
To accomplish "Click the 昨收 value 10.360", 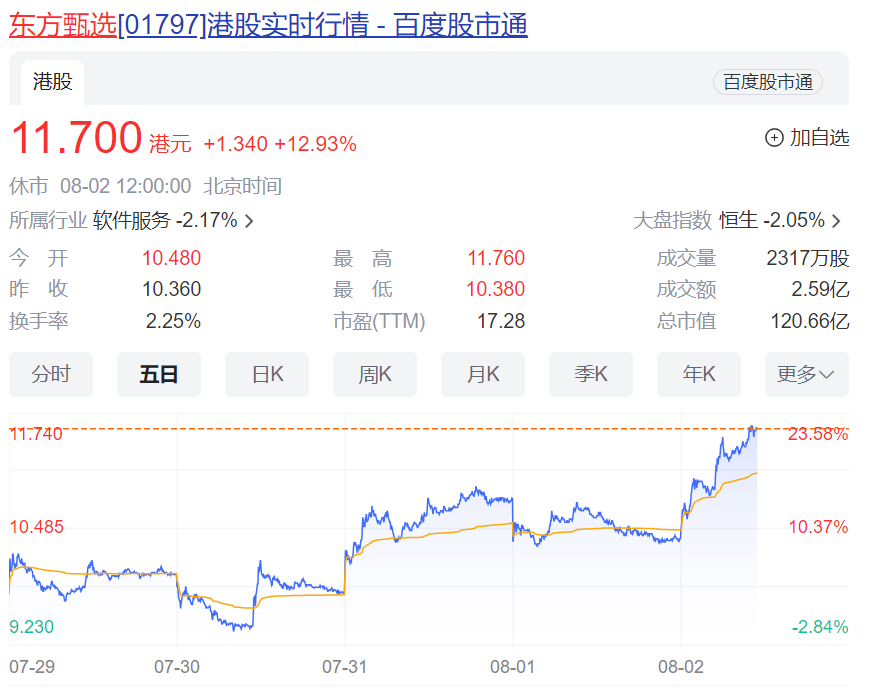I will click(x=171, y=289).
